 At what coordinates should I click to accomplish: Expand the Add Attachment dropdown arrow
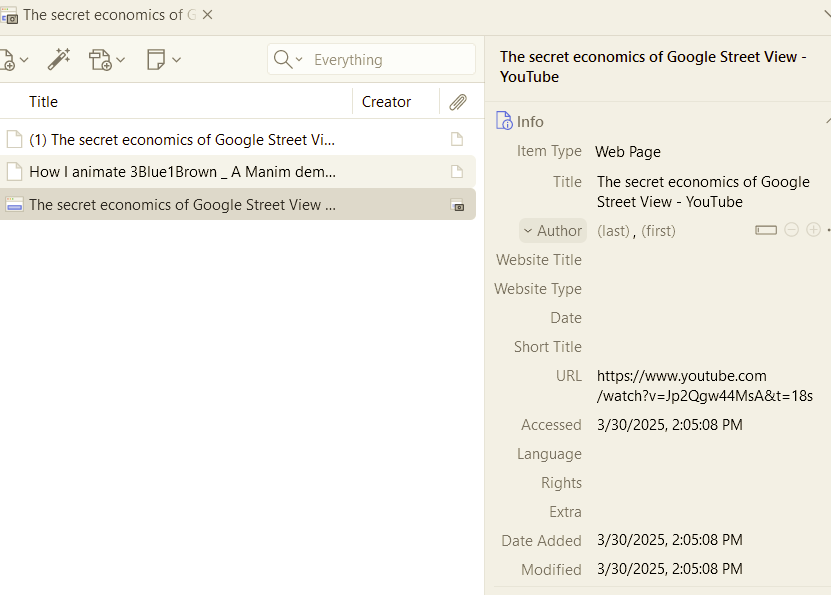point(120,60)
